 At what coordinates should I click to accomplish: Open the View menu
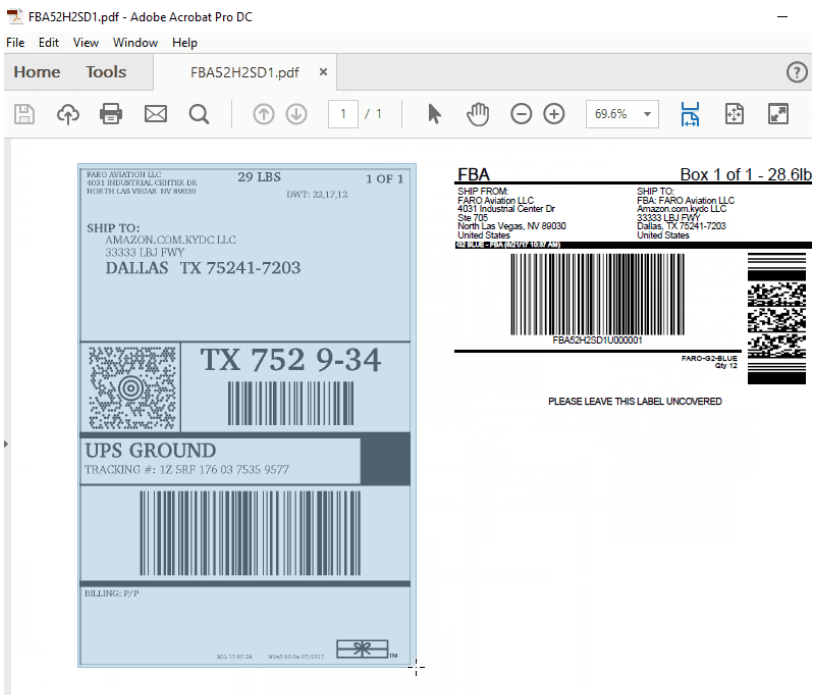point(86,43)
